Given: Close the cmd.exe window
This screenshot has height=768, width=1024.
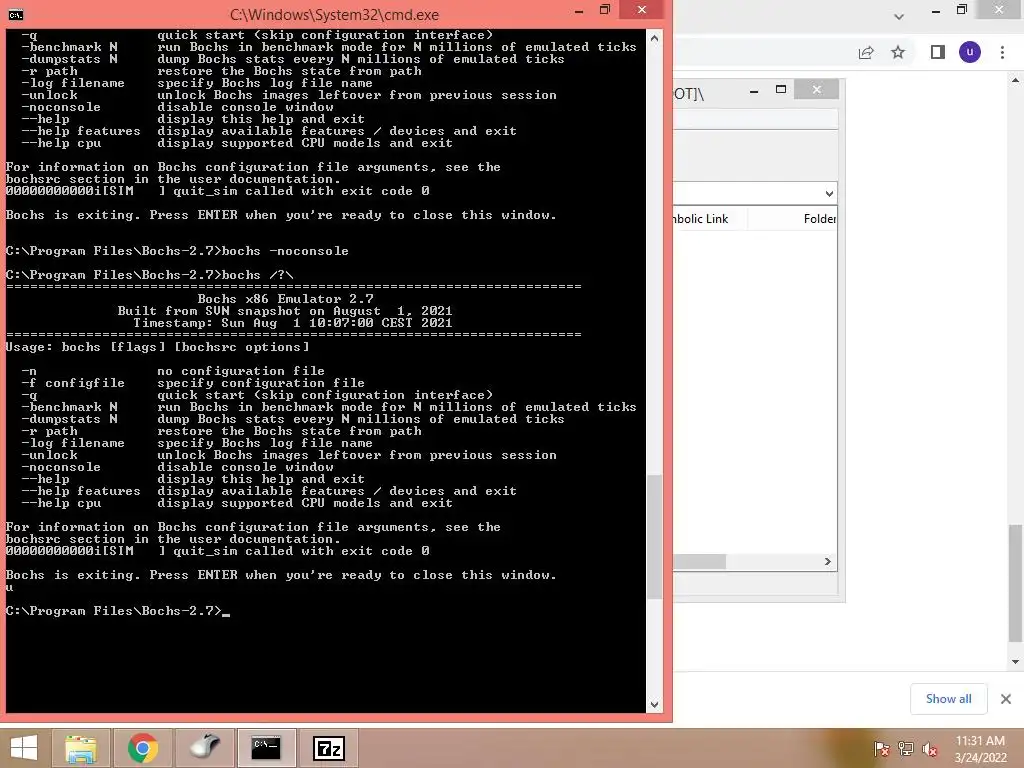Looking at the screenshot, I should point(642,10).
